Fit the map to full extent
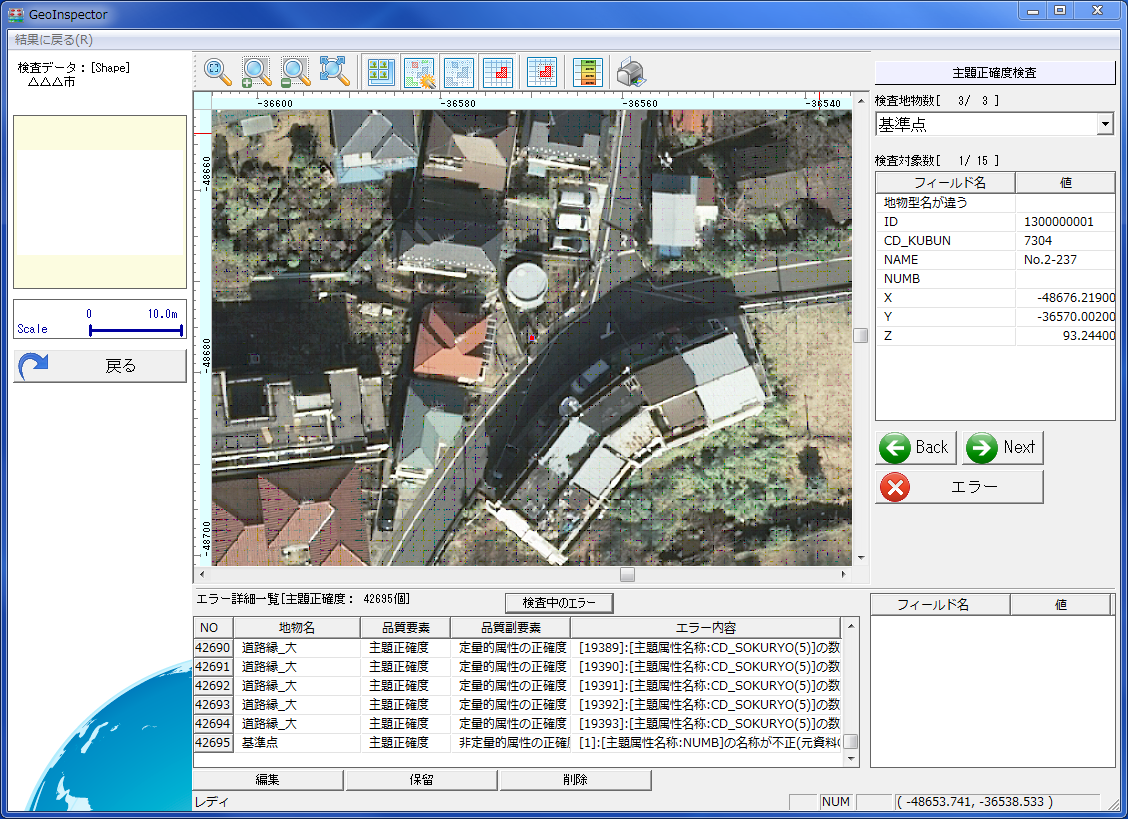The height and width of the screenshot is (819, 1128). pyautogui.click(x=334, y=72)
